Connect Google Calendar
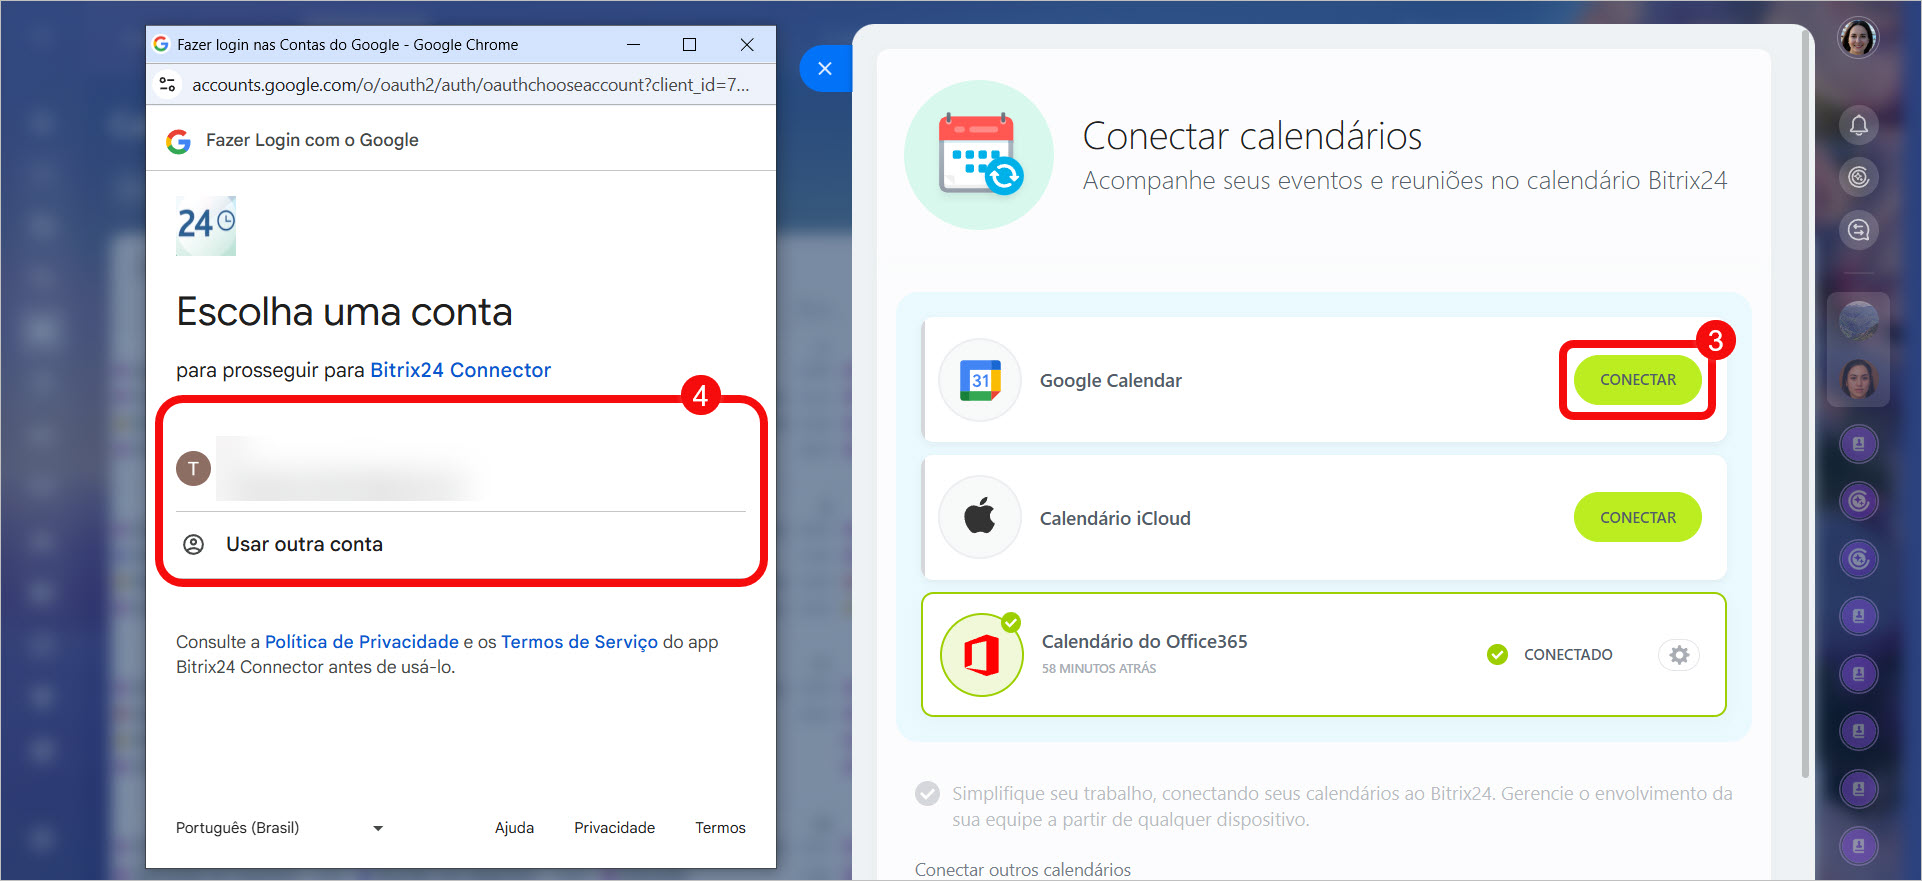 1637,380
